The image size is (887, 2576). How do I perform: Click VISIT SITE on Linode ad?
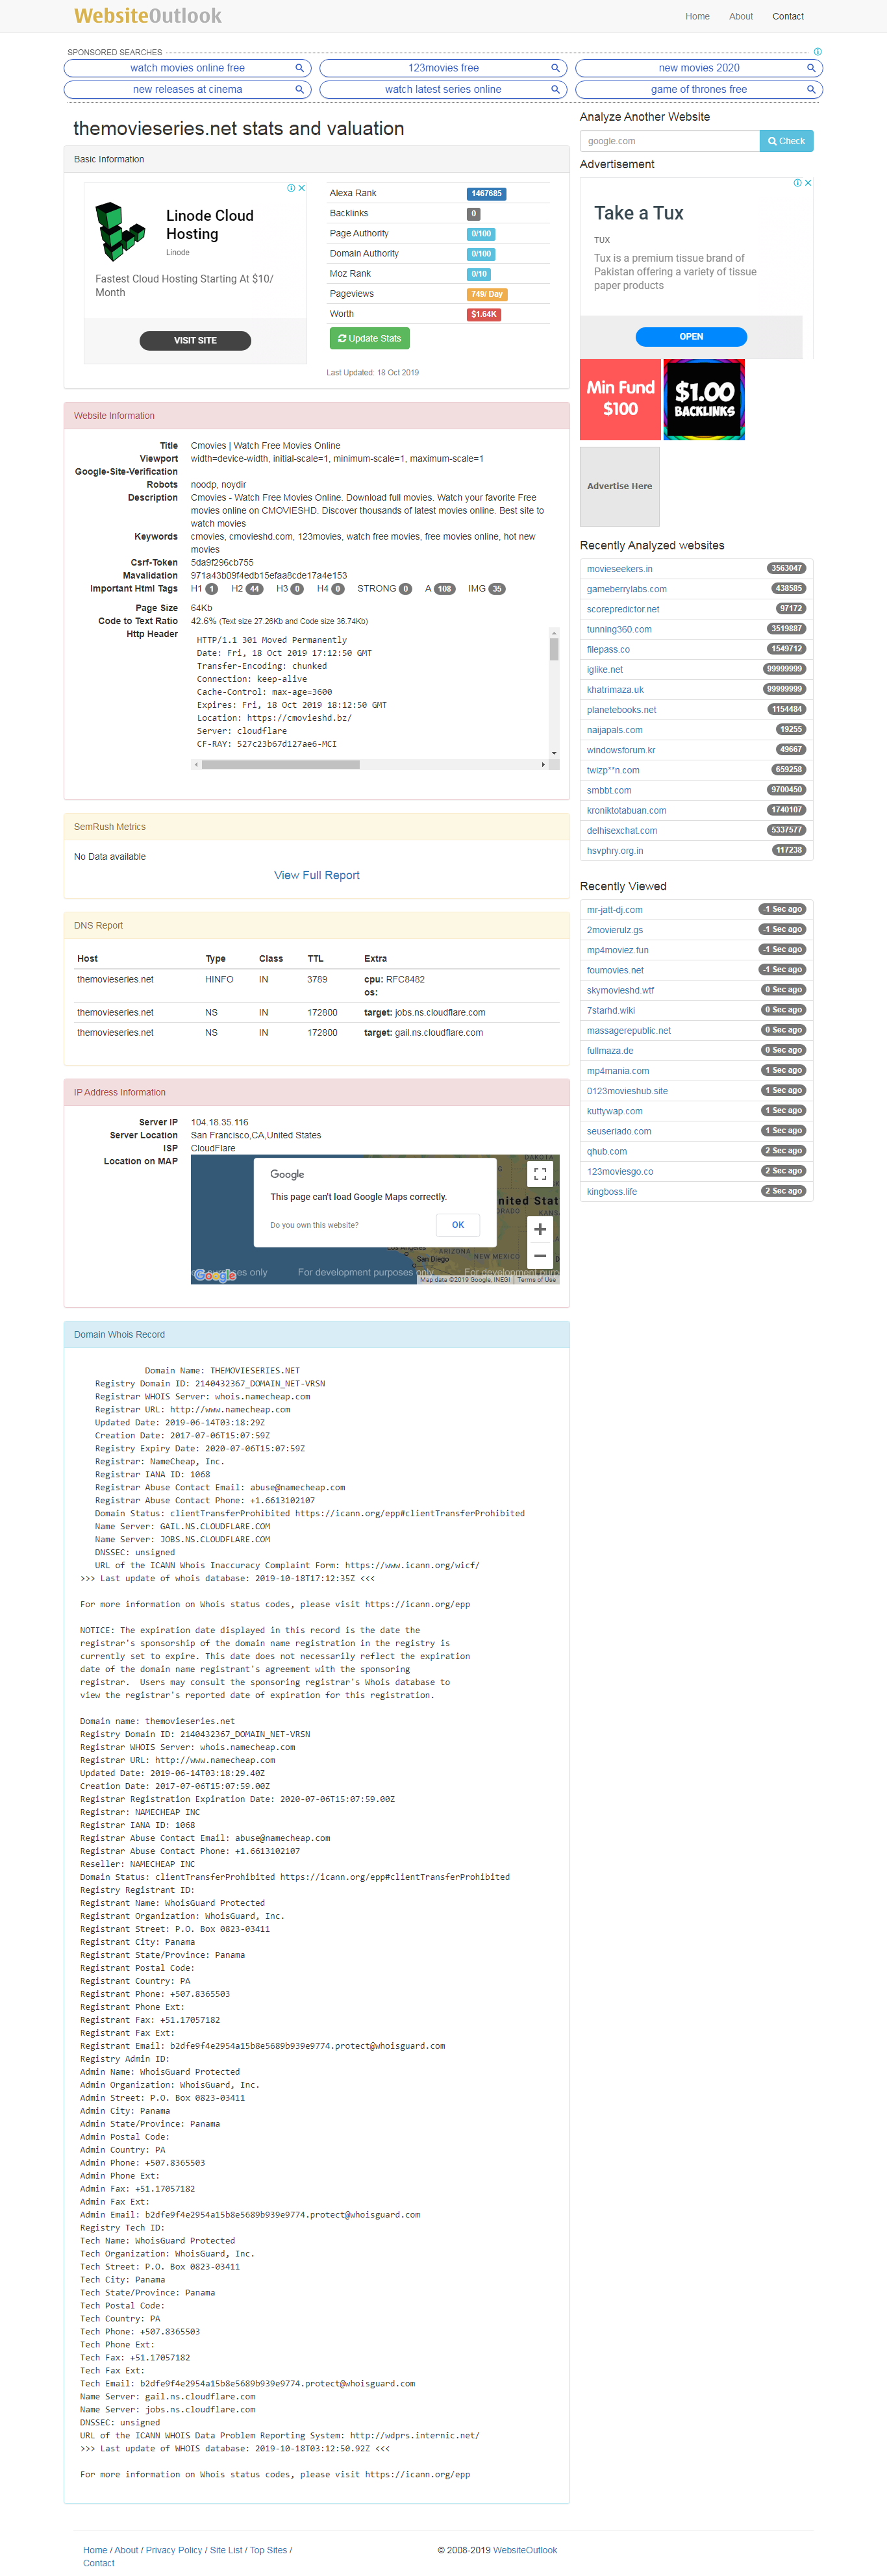[x=195, y=340]
